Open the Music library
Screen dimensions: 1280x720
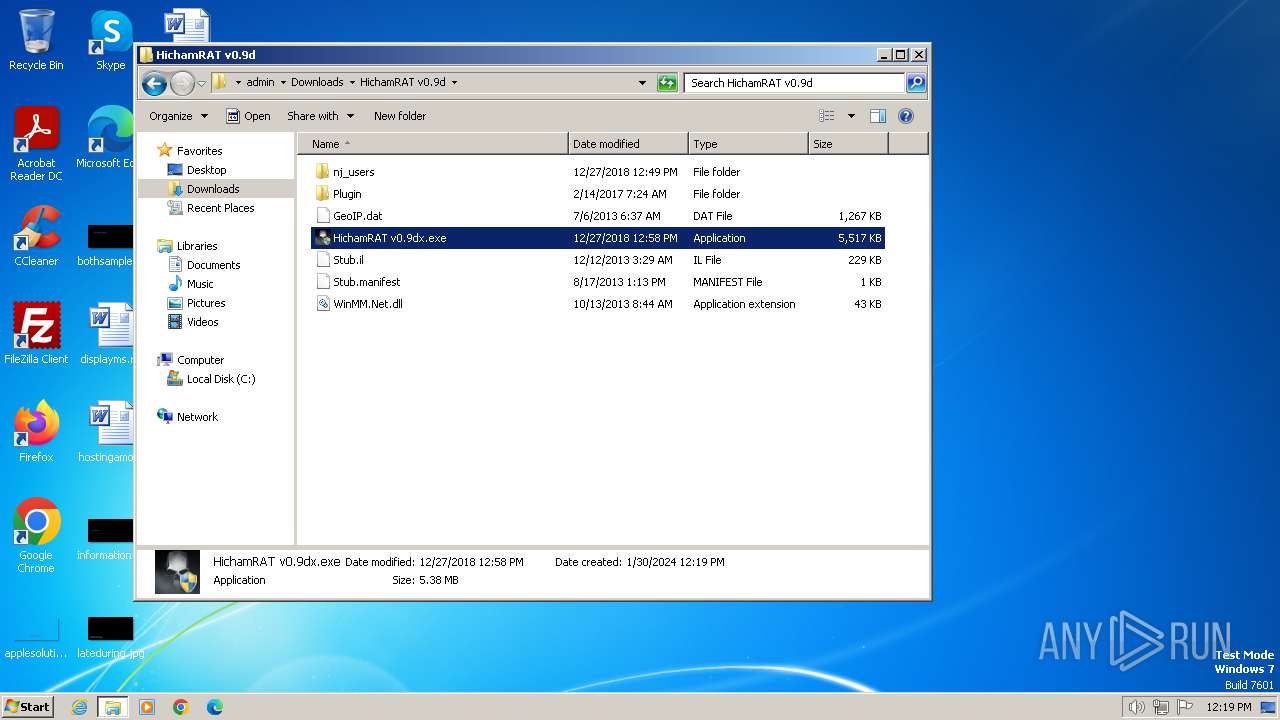tap(200, 284)
